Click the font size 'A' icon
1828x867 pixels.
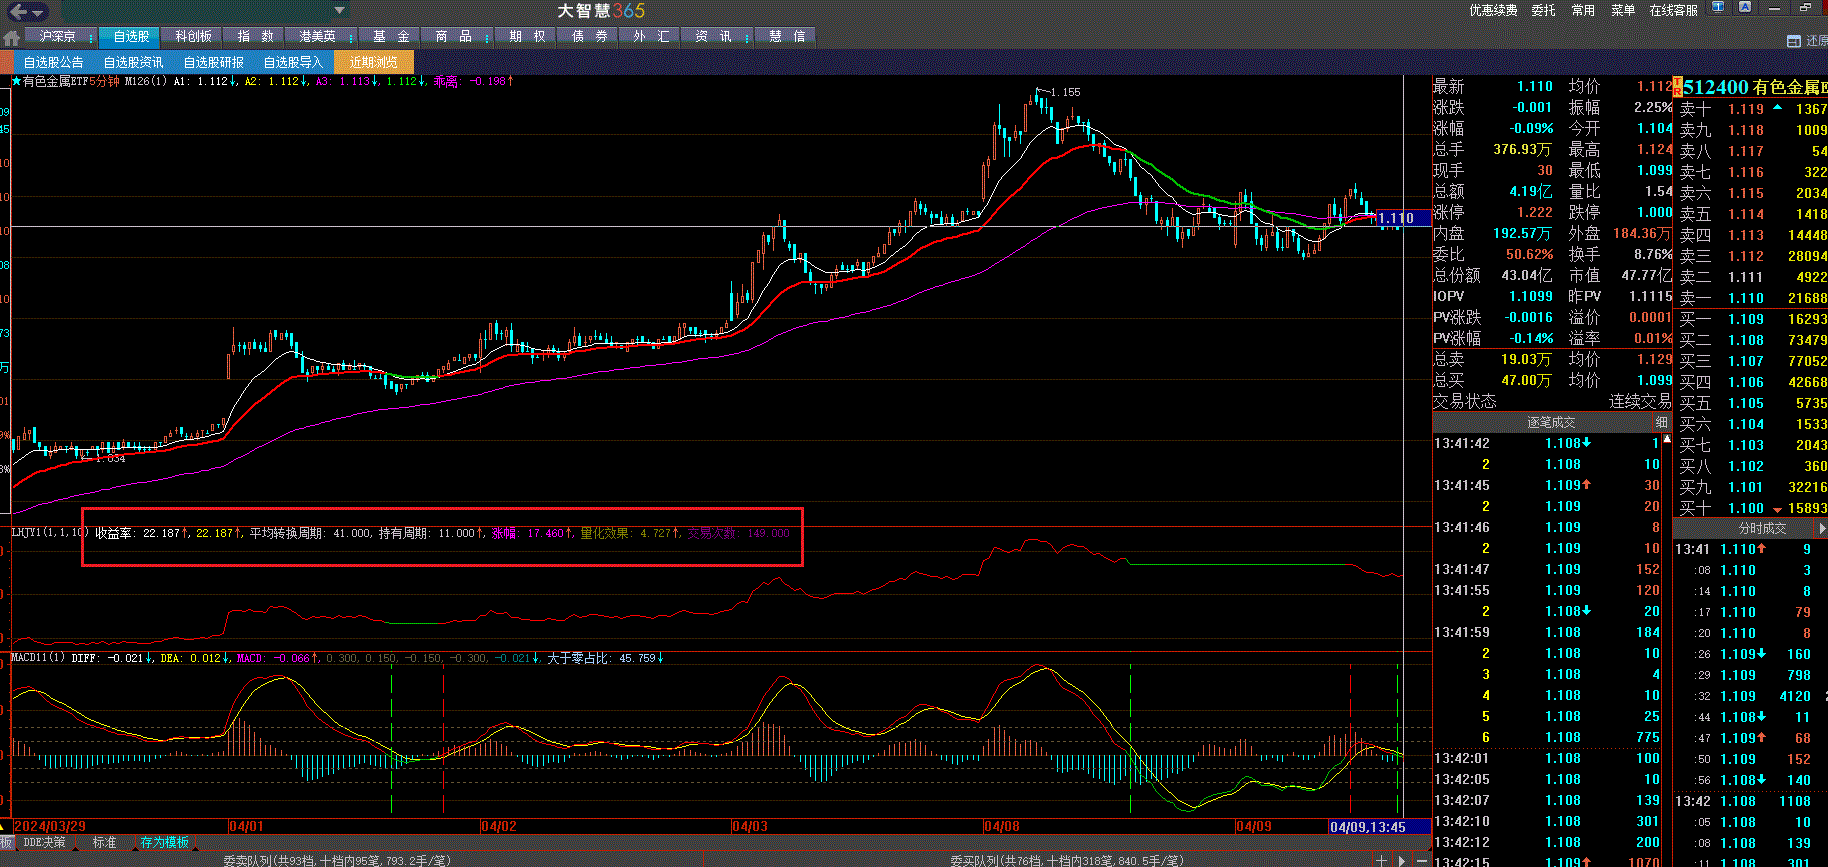click(1745, 7)
